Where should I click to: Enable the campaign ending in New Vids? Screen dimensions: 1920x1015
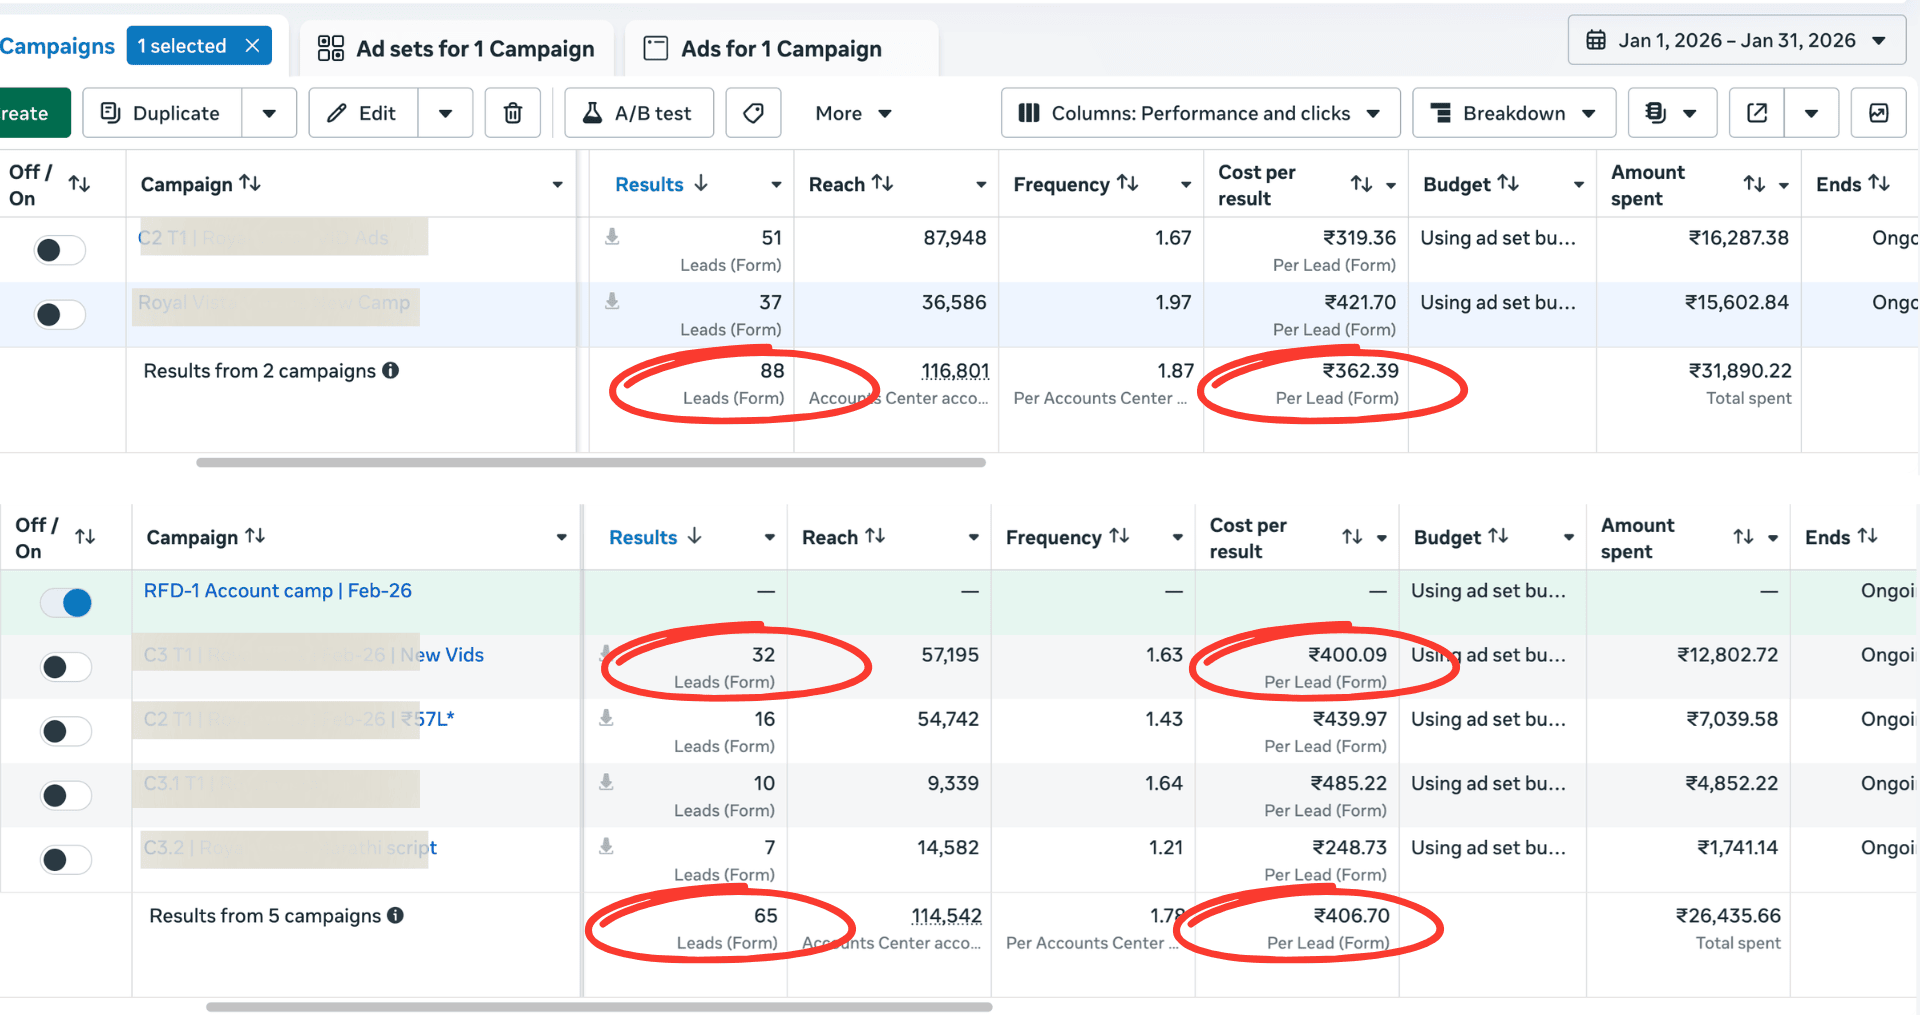[66, 667]
